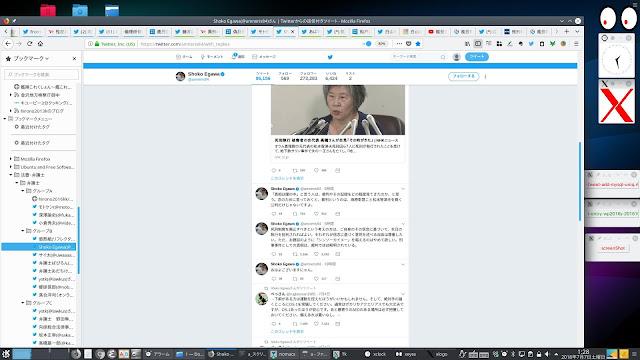
Task: Open the profile avatar menu in the Twitter header
Action: (x=457, y=57)
